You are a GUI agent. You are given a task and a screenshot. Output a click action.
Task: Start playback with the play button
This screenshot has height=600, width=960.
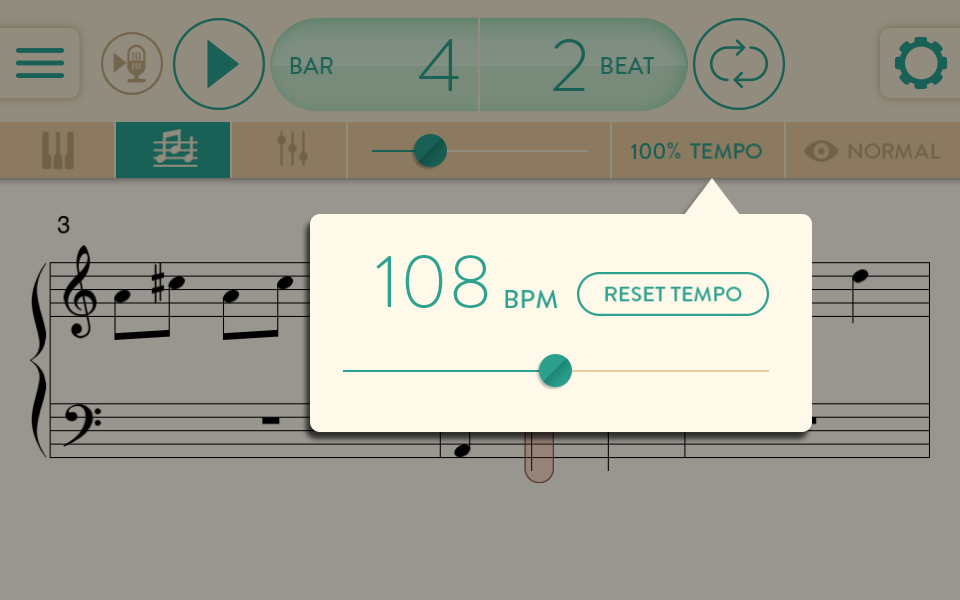tap(219, 64)
